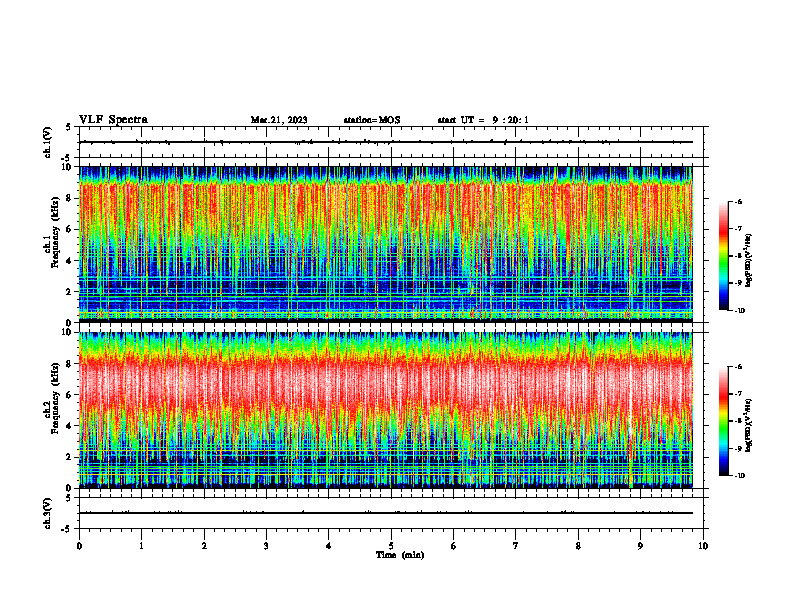Click time axis tick label "5"
The image size is (792, 612).
tap(391, 546)
